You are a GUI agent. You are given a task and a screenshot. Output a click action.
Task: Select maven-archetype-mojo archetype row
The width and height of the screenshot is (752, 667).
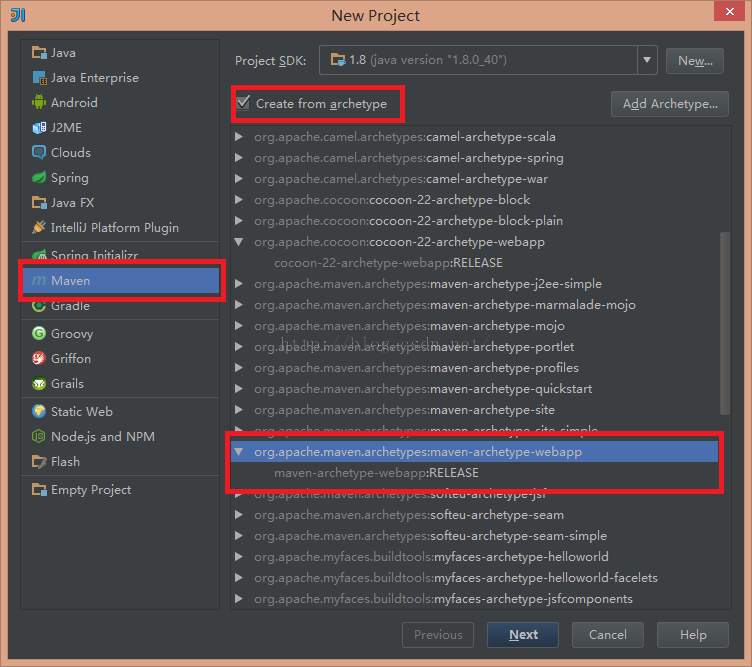point(474,326)
